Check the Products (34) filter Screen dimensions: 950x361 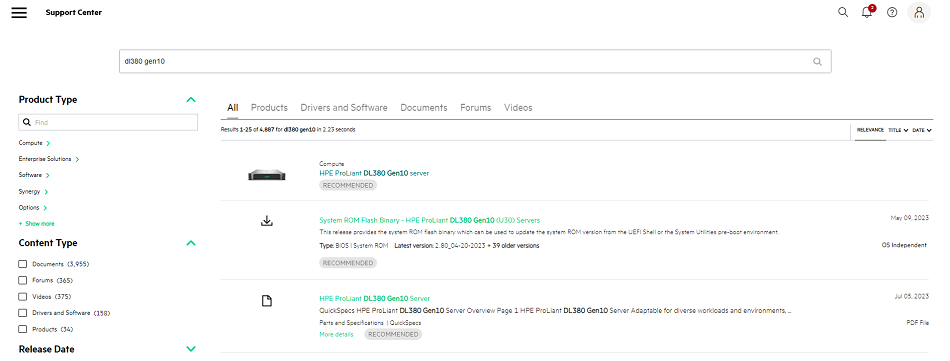coord(23,330)
